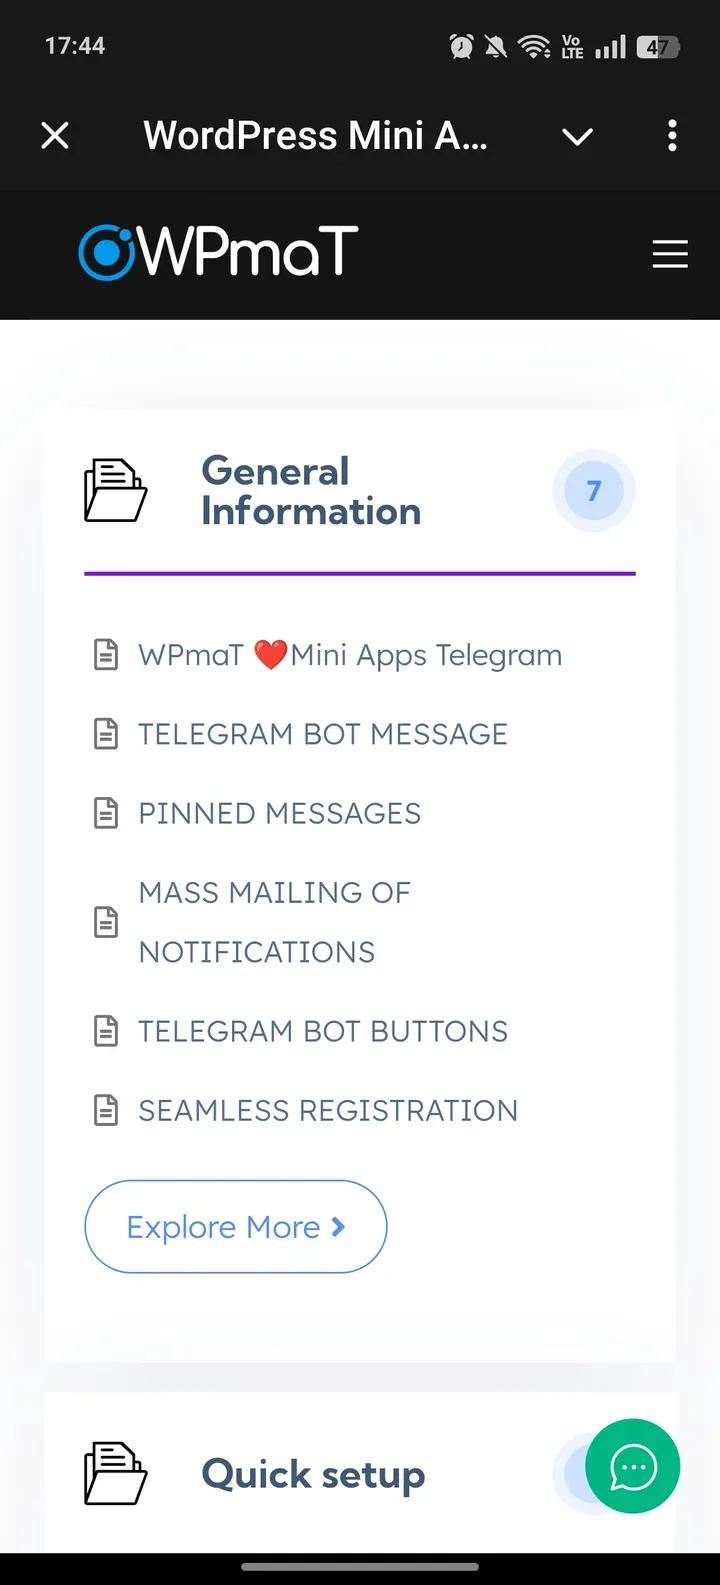
Task: Open the TELEGRAM BOT BUTTONS link
Action: click(322, 1030)
